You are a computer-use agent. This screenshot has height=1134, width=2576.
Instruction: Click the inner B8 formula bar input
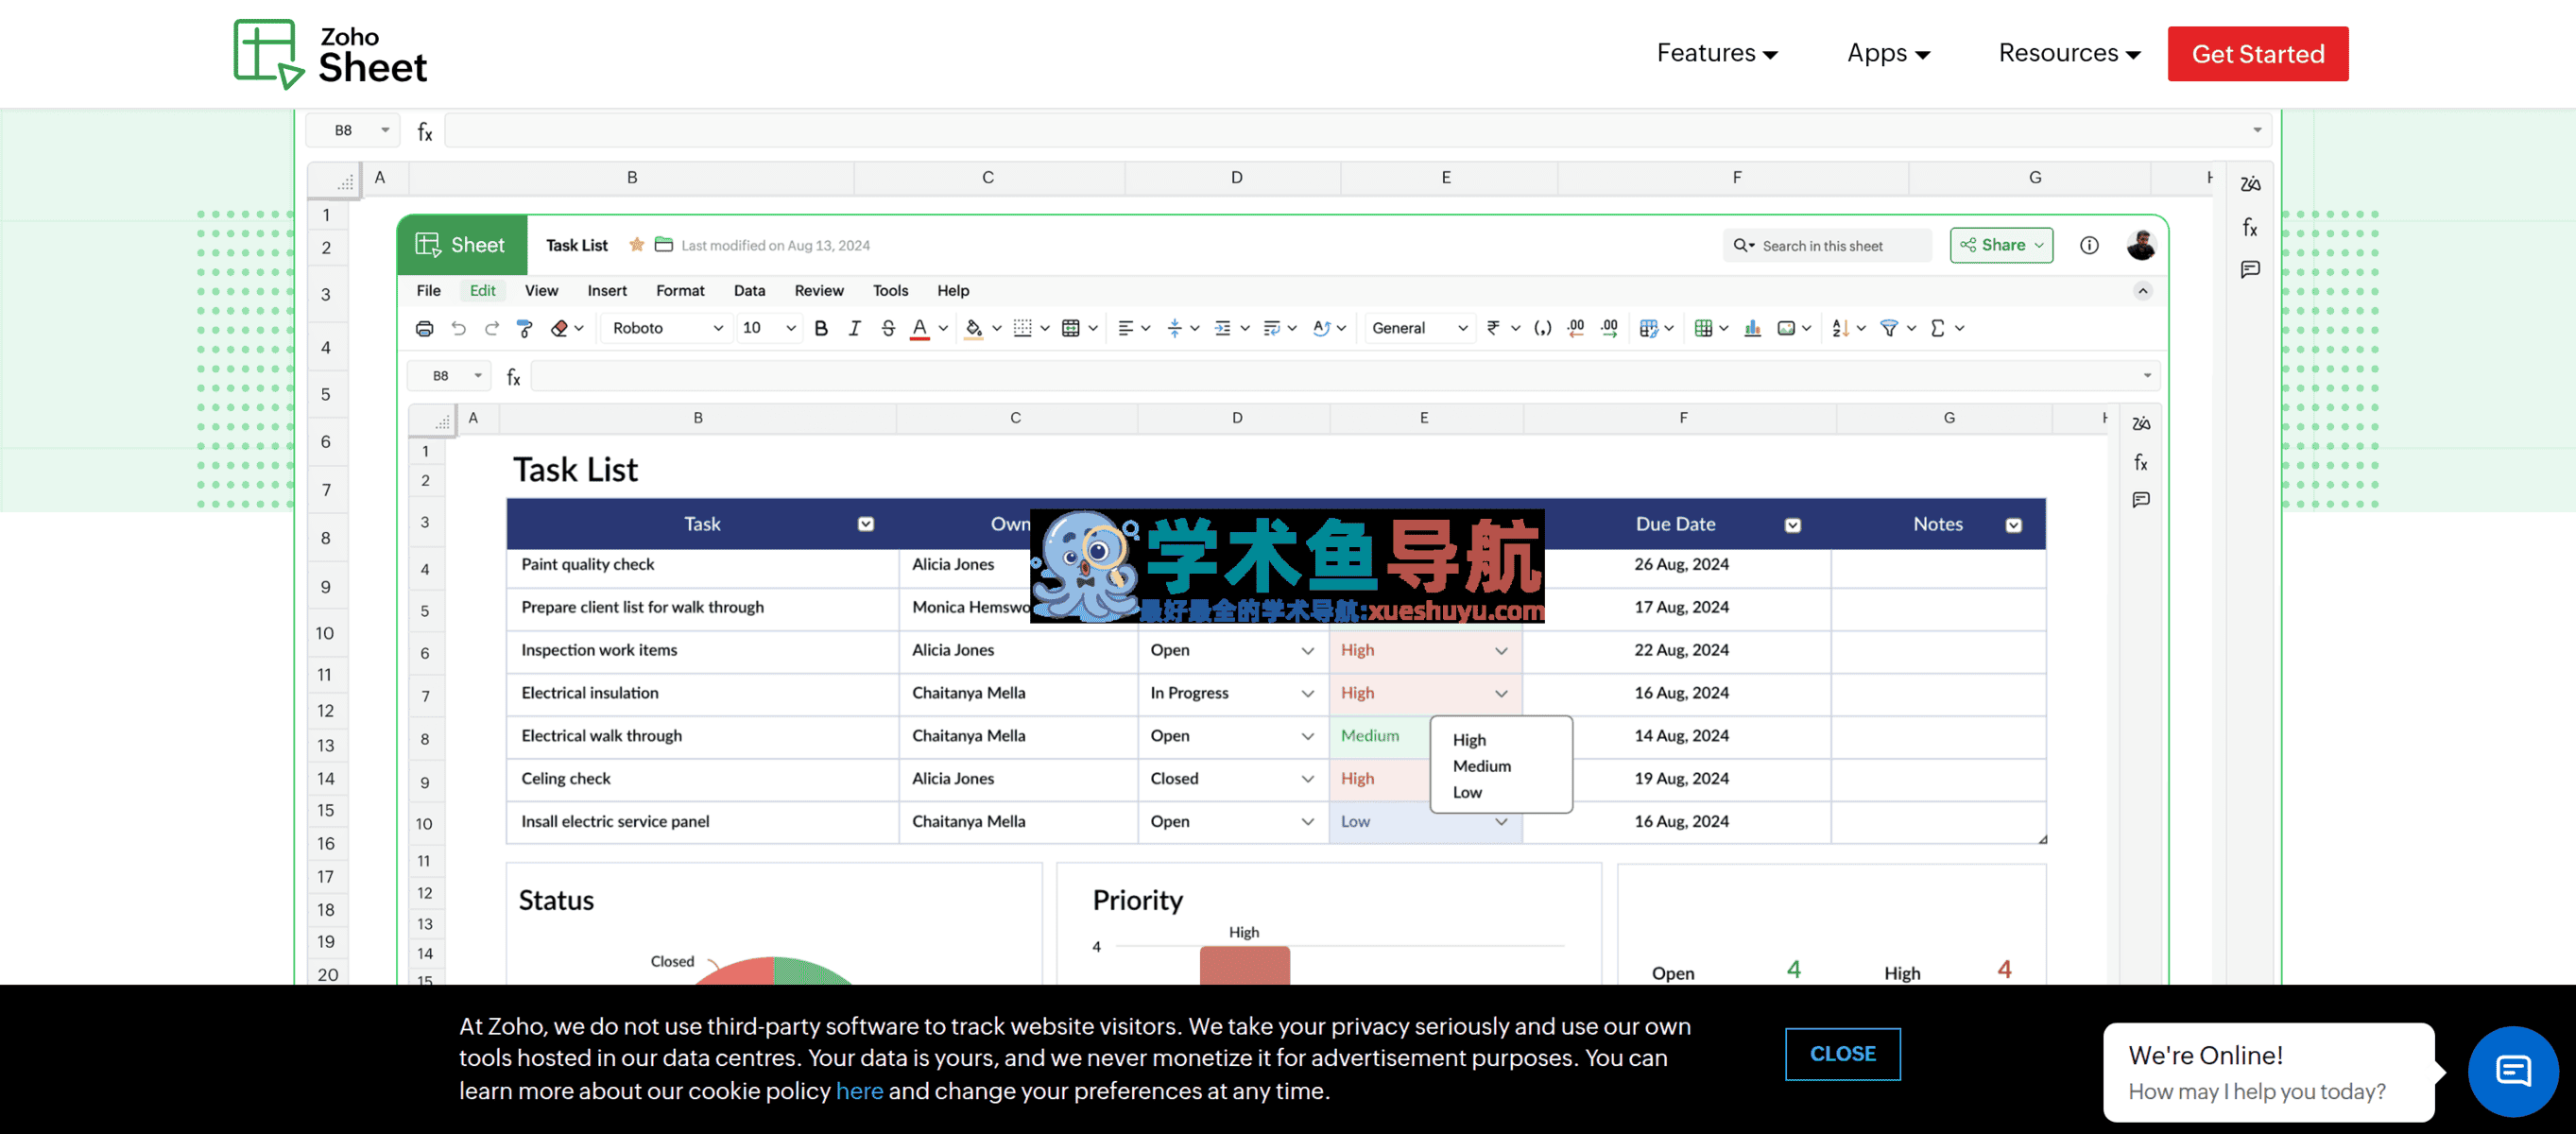(x=1344, y=376)
